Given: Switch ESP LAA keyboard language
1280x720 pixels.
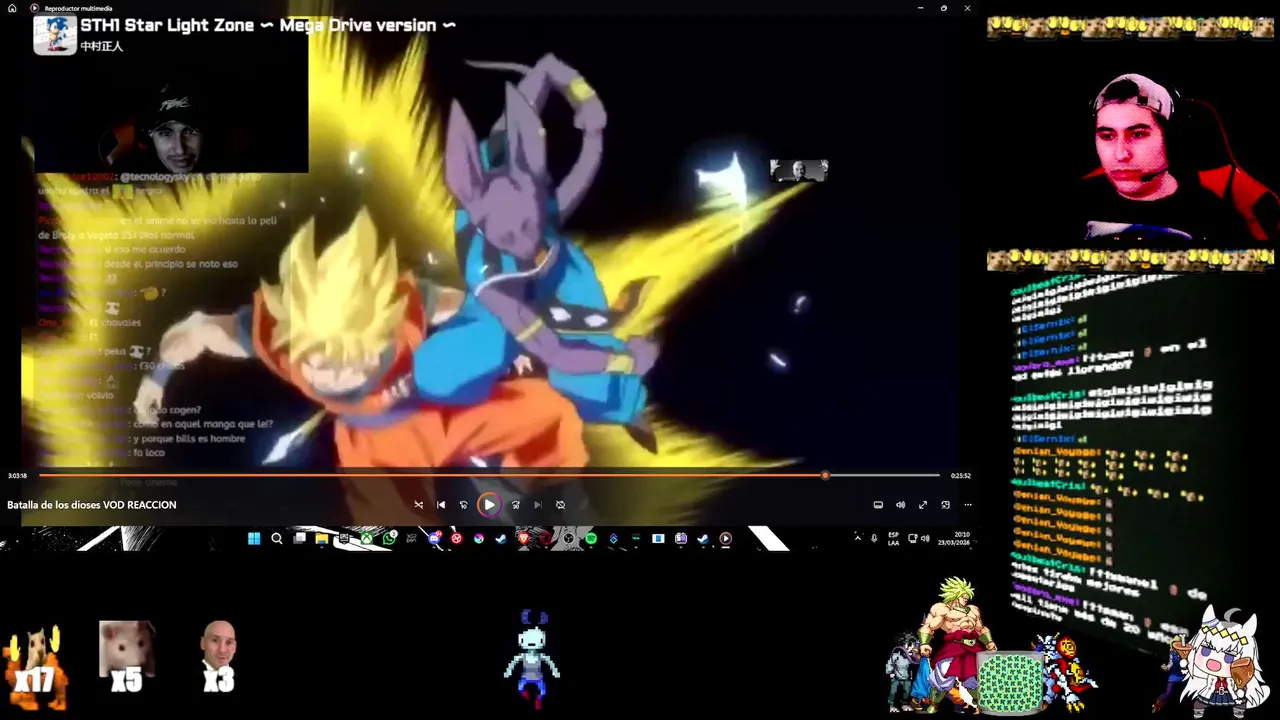Looking at the screenshot, I should coord(893,539).
